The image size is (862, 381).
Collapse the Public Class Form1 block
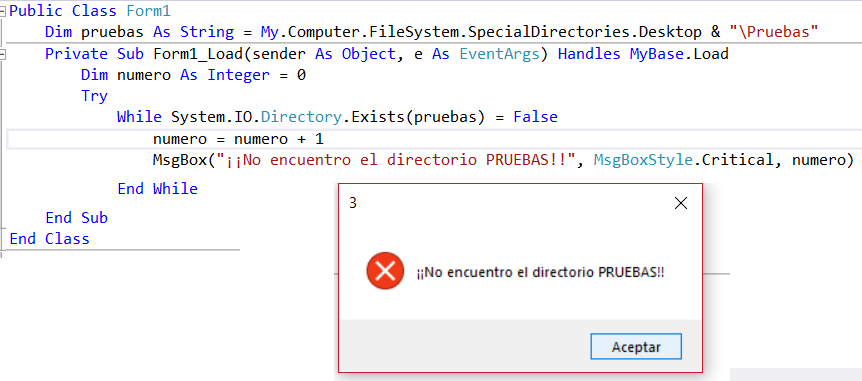tap(3, 11)
